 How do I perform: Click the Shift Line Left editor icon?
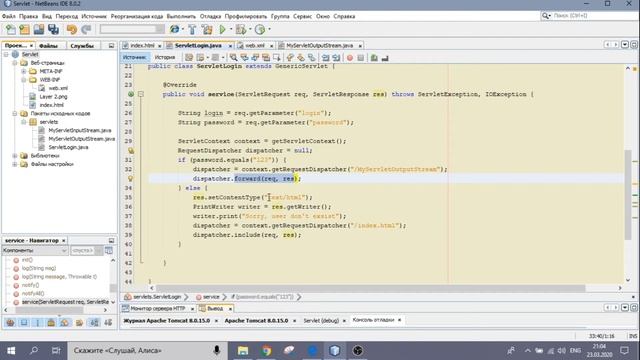coord(325,58)
